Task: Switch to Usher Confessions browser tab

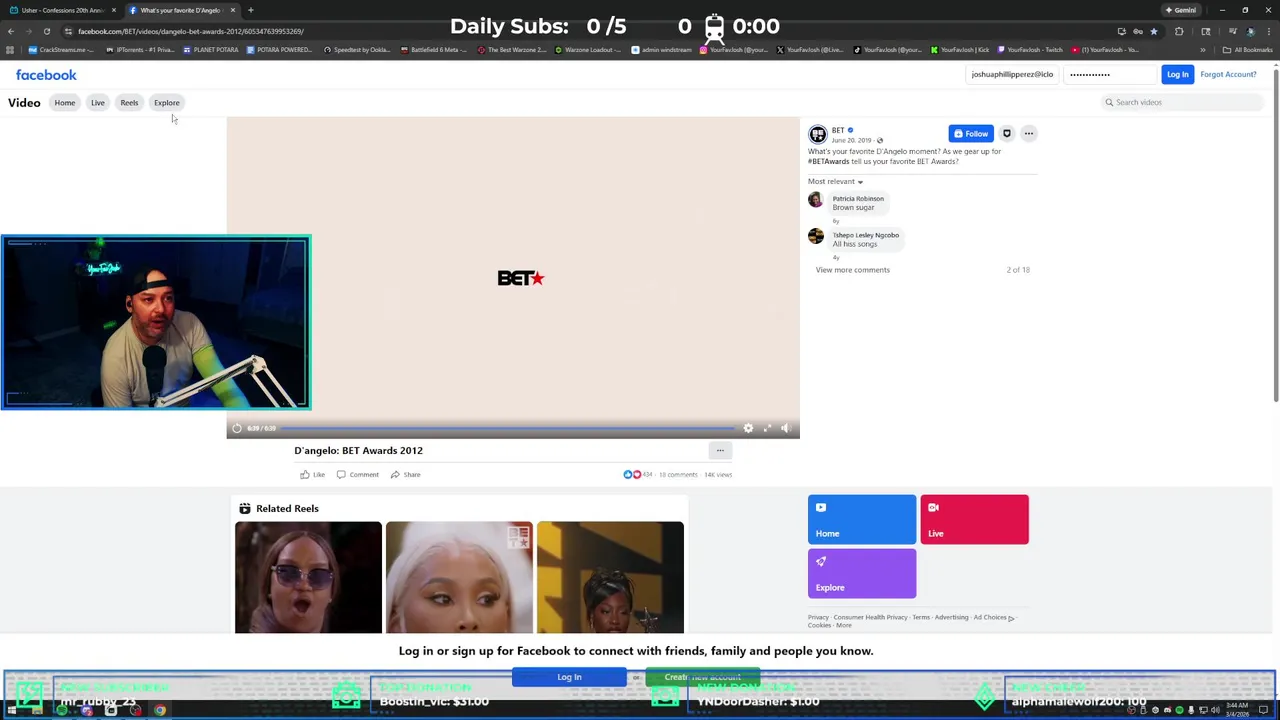Action: tap(63, 10)
